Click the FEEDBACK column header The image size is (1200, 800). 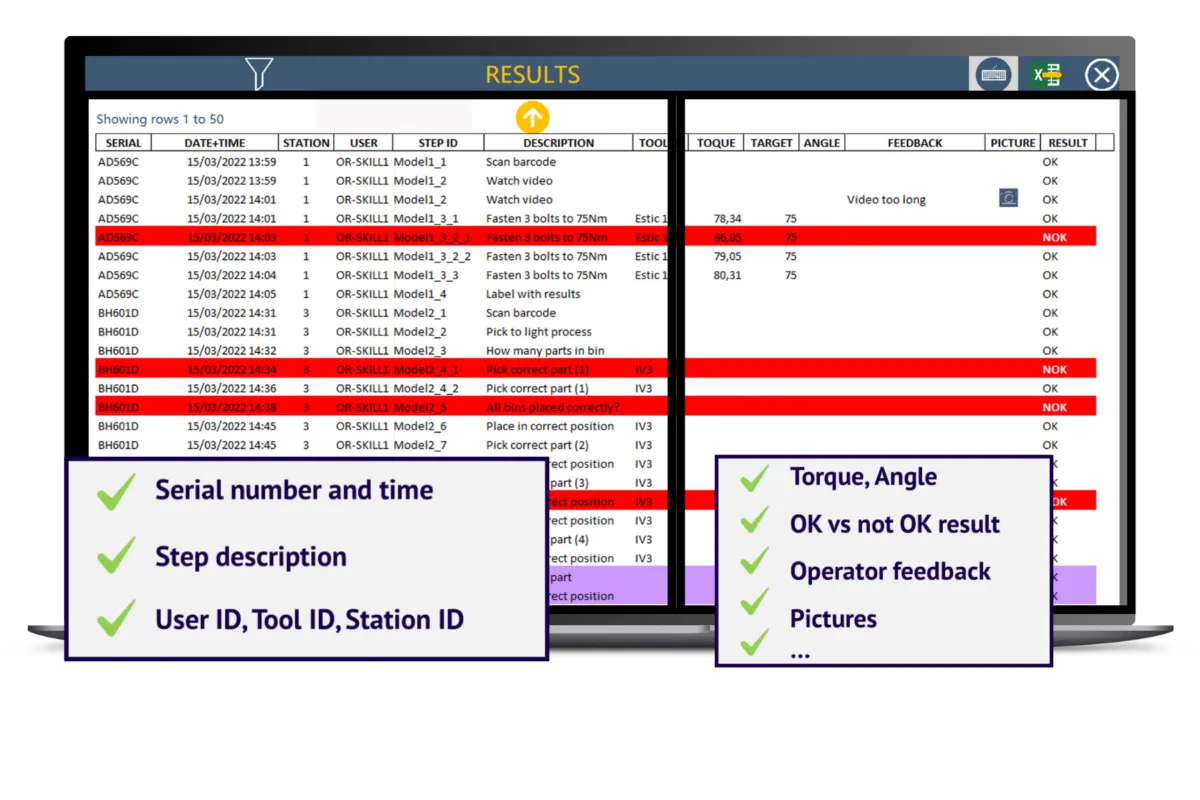(915, 143)
